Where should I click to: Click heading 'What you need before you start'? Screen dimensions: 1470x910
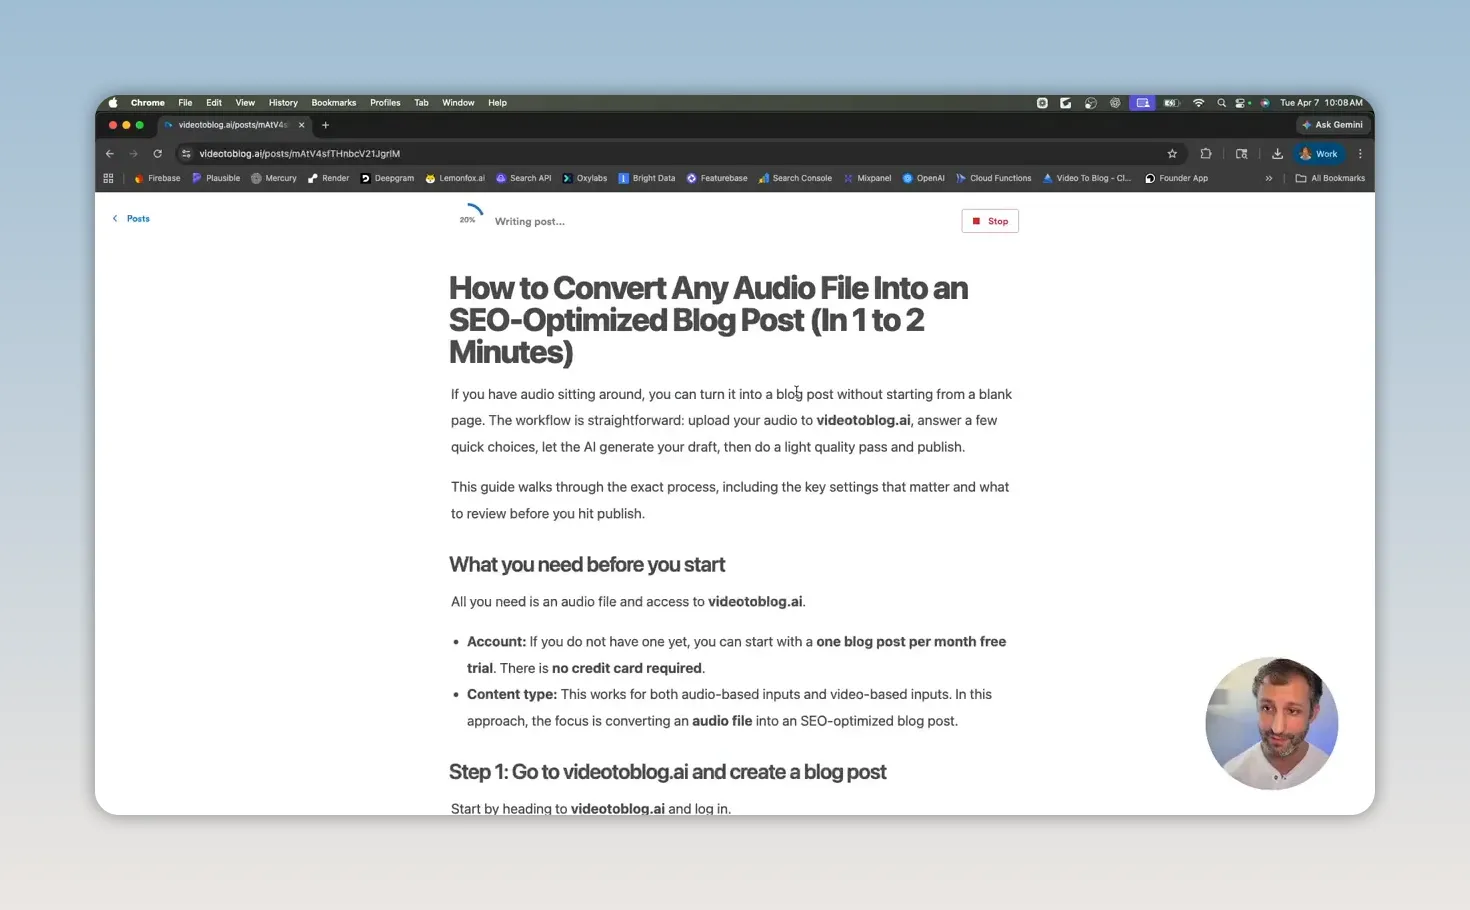(587, 564)
